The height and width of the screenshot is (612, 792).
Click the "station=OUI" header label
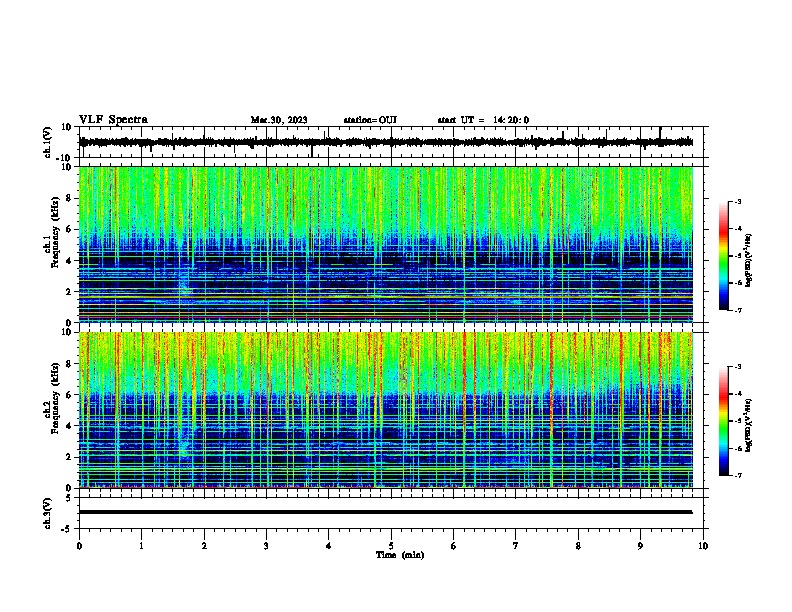(x=370, y=120)
